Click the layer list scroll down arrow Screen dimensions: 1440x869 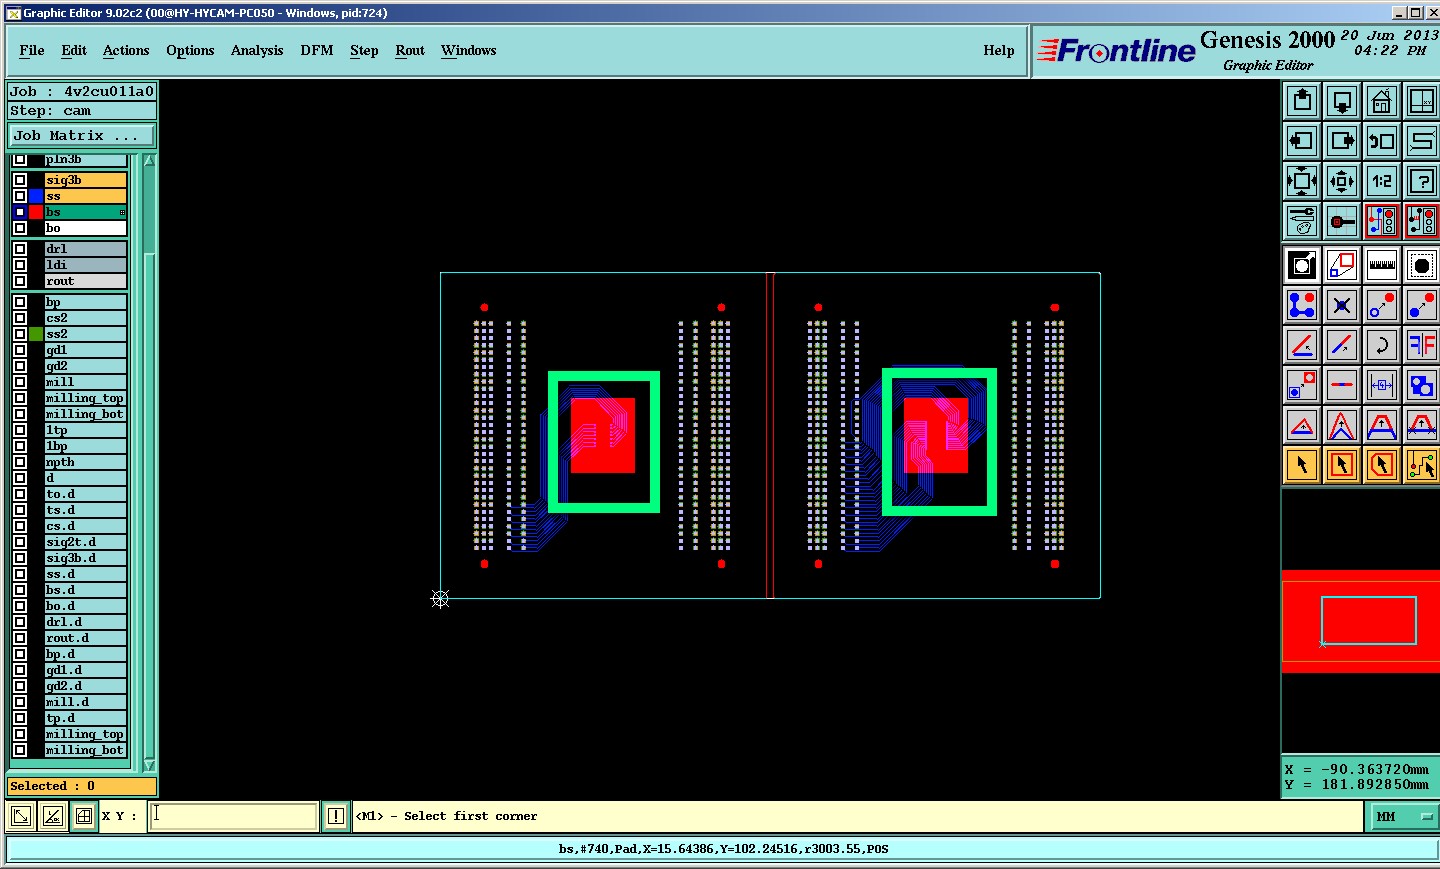(149, 765)
